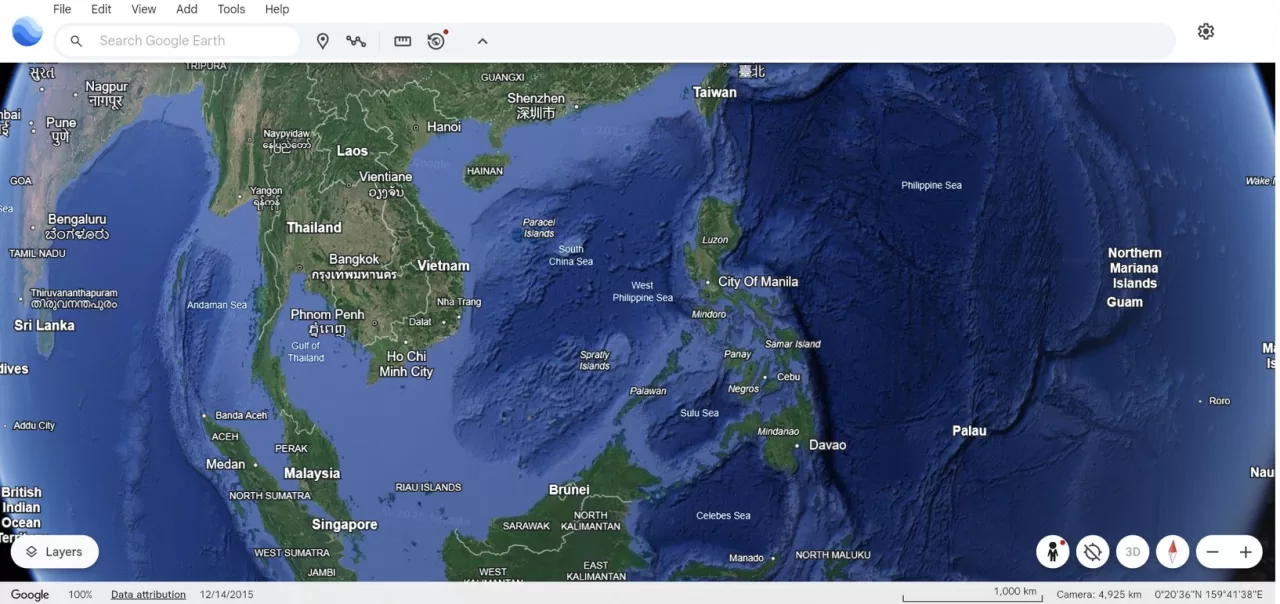Click the compass to reset north
This screenshot has height=604, width=1280.
point(1172,551)
